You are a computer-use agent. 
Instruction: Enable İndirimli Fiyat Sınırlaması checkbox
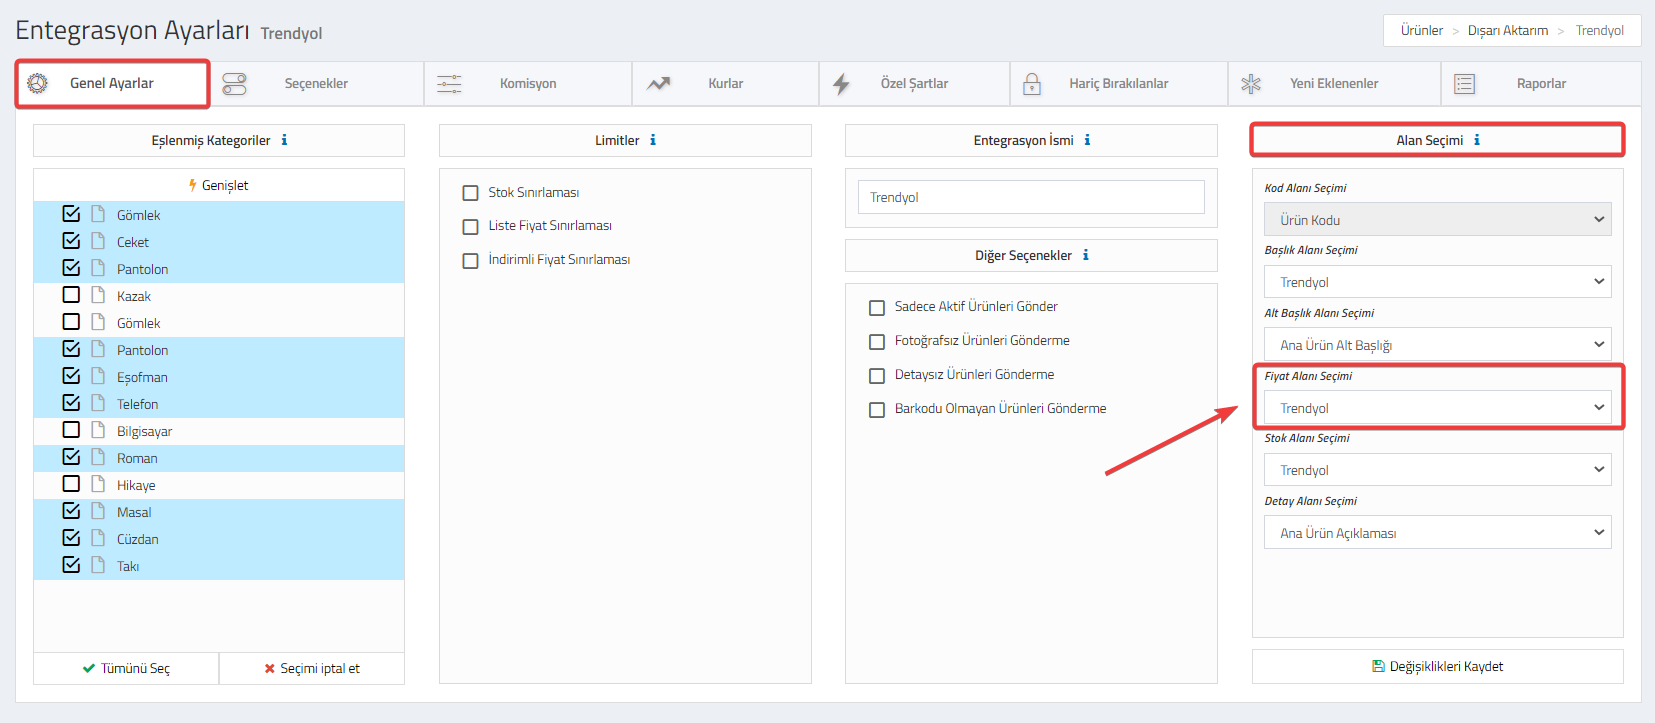click(470, 261)
